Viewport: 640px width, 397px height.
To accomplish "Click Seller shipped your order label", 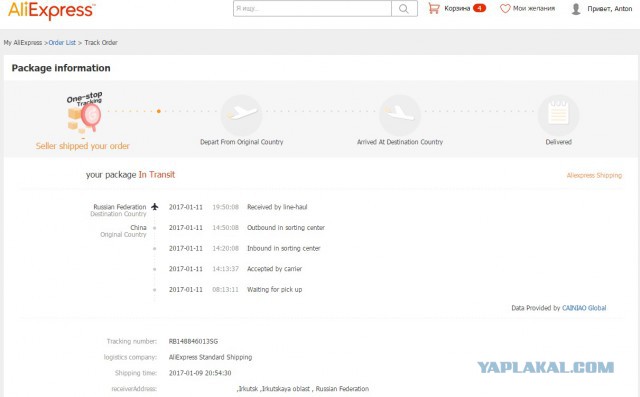I will [82, 146].
